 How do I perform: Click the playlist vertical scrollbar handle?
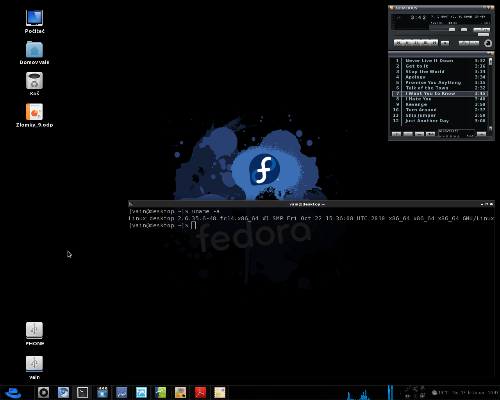490,62
